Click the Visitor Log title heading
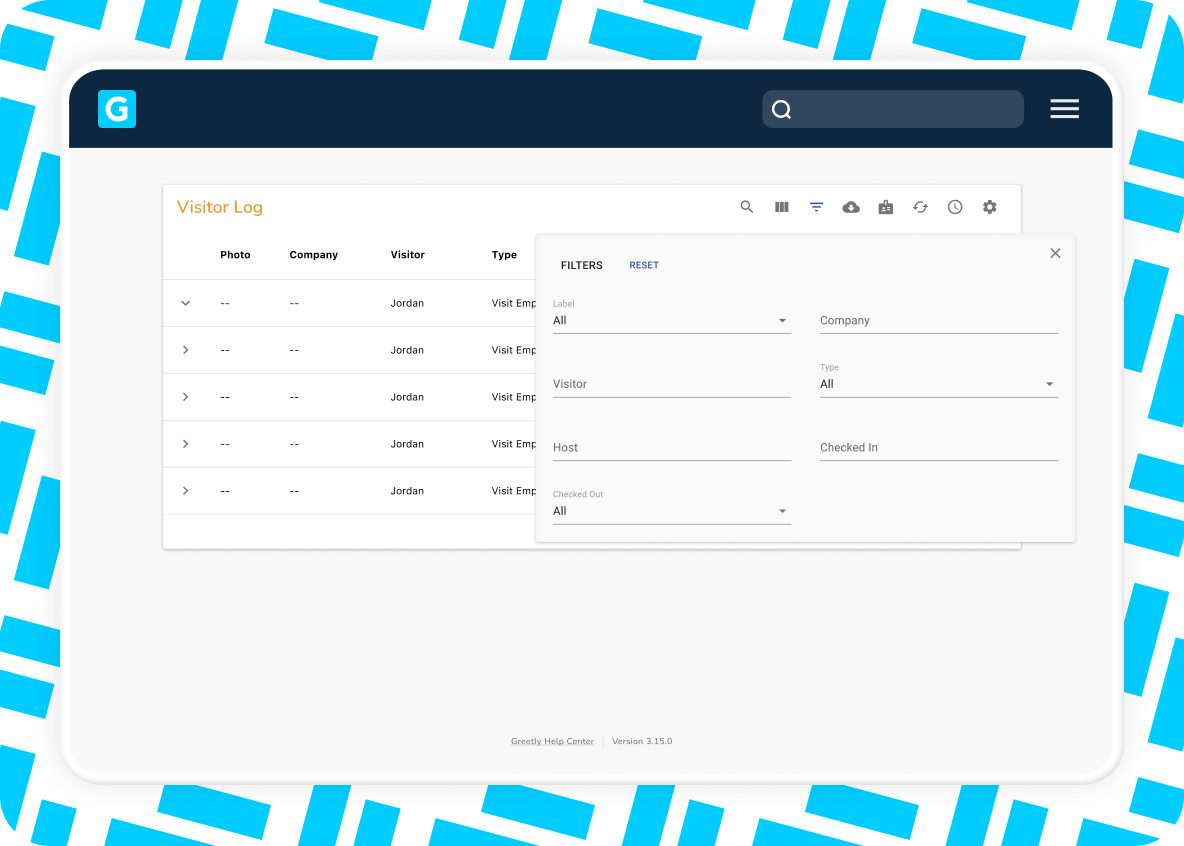The image size is (1184, 846). pos(219,207)
